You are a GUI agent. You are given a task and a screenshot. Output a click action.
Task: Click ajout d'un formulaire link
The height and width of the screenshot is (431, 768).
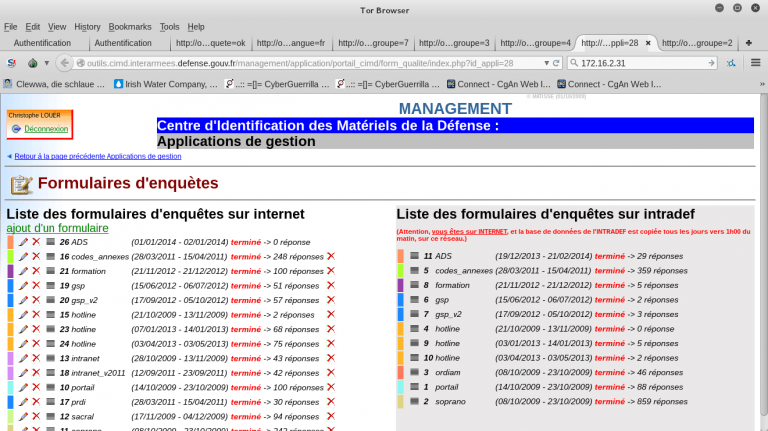coord(57,228)
